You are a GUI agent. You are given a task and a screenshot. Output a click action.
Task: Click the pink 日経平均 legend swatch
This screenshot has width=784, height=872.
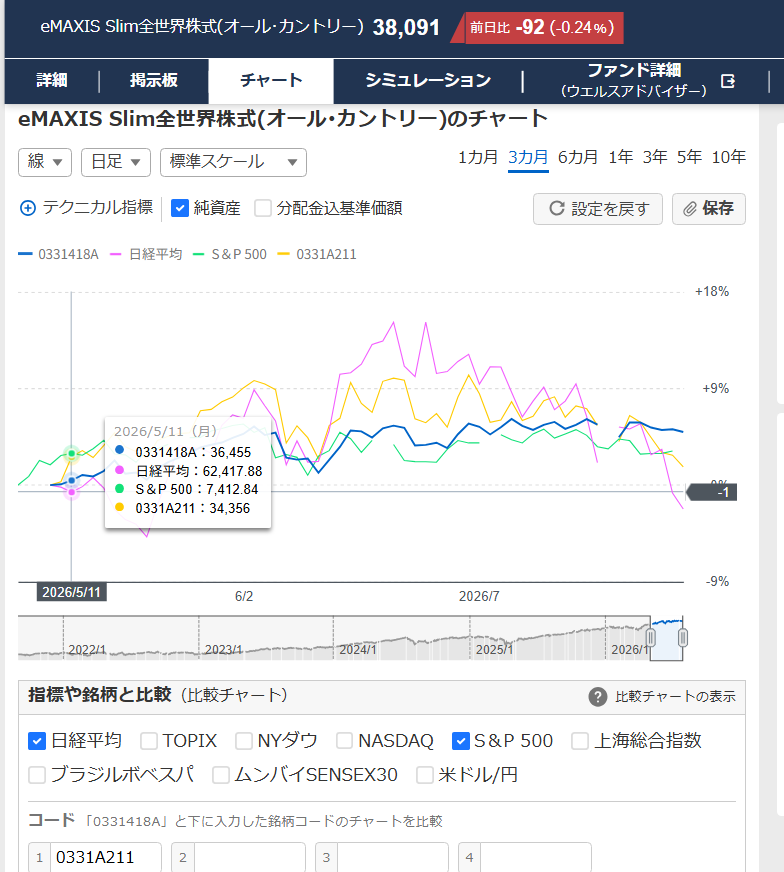[116, 254]
